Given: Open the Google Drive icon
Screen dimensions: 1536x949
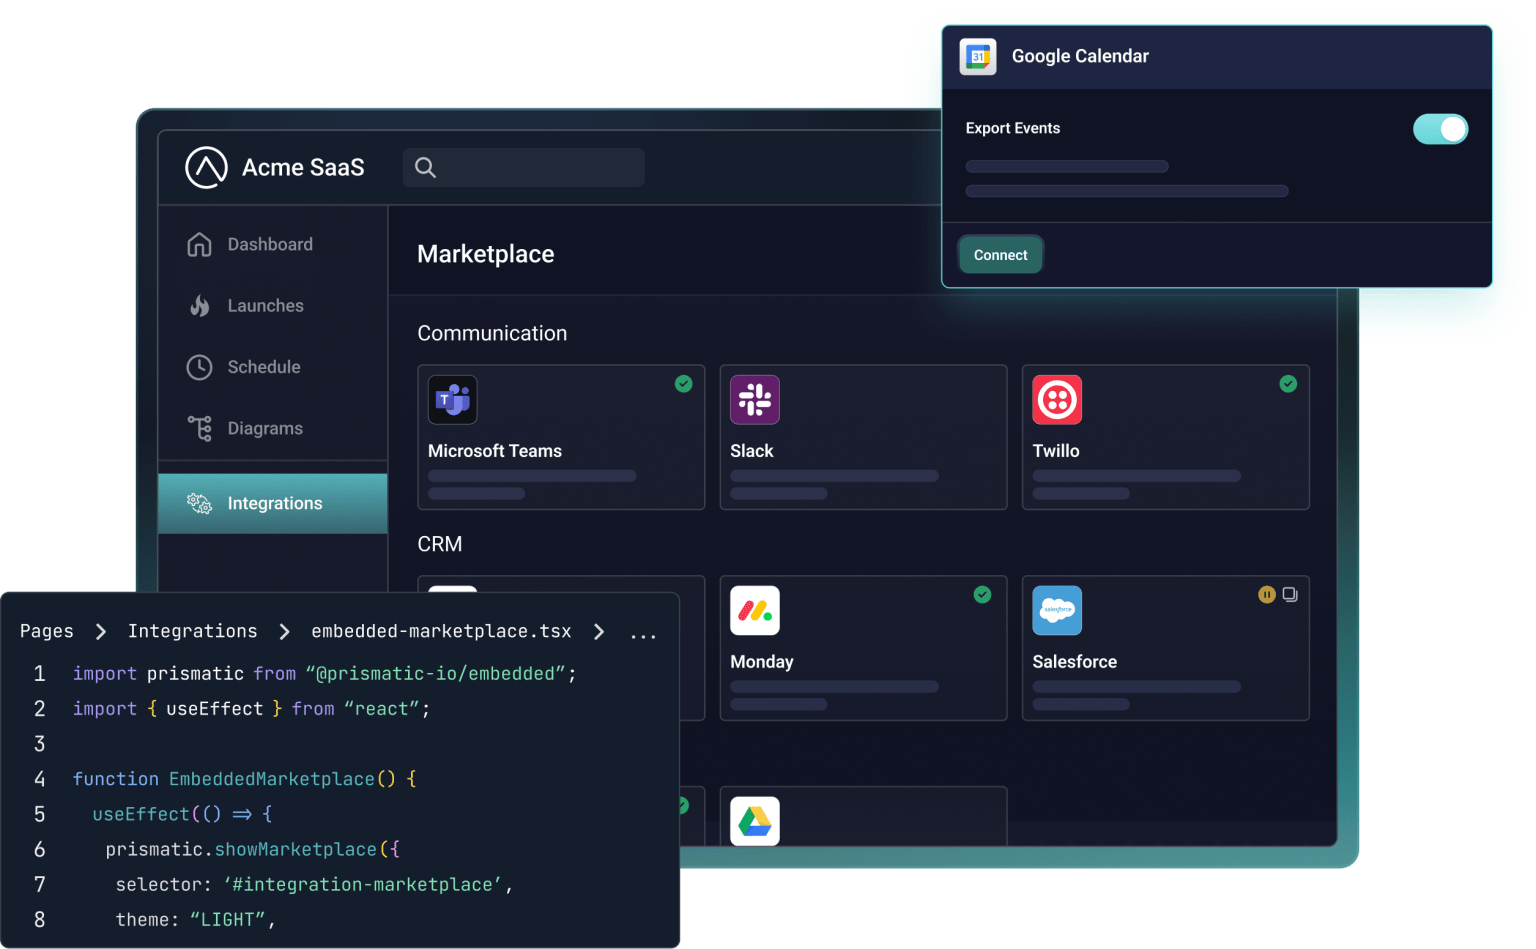Looking at the screenshot, I should point(755,821).
